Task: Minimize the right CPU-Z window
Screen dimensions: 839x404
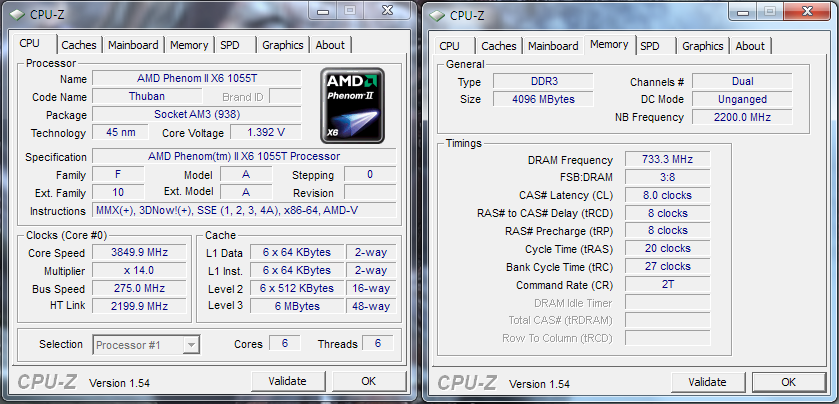Action: [x=743, y=11]
